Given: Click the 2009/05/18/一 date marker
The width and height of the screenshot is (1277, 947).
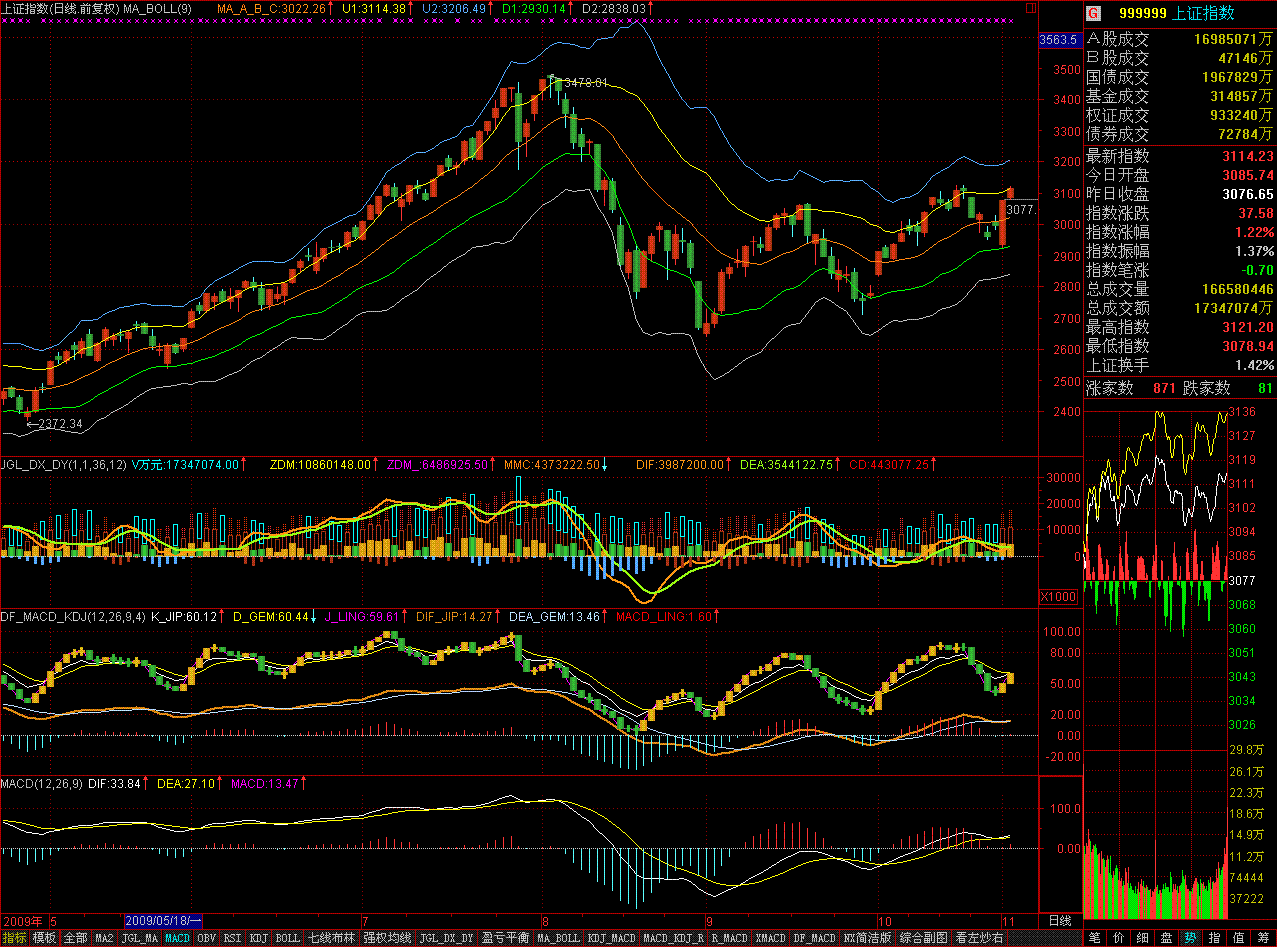Looking at the screenshot, I should [x=163, y=920].
